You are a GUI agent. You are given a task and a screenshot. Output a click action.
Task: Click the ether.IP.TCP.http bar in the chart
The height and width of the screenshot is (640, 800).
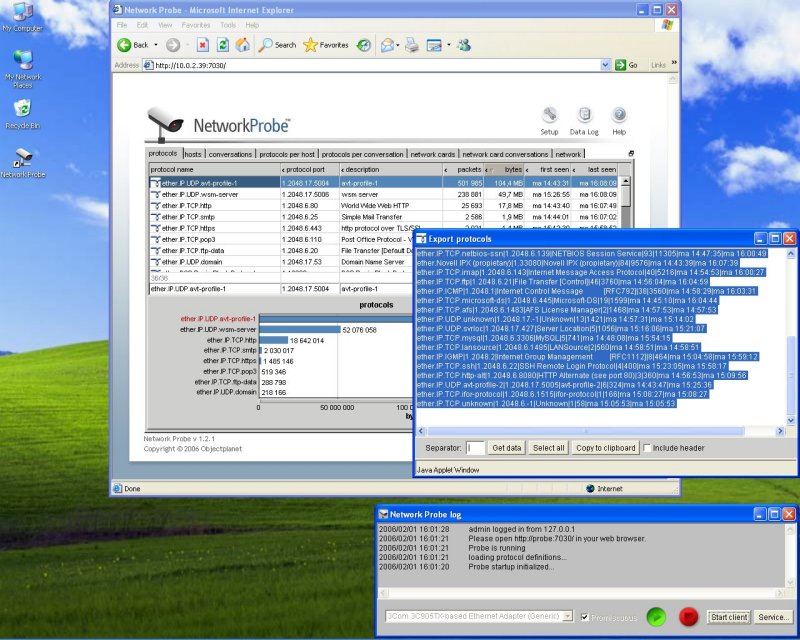pyautogui.click(x=274, y=340)
